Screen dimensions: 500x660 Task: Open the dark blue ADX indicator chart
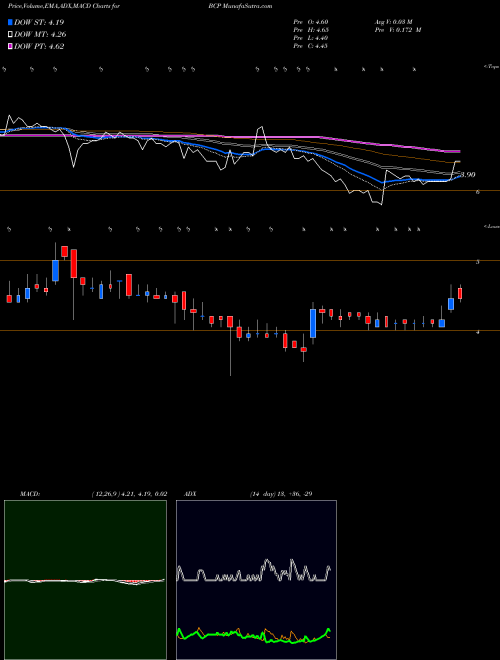(x=256, y=580)
